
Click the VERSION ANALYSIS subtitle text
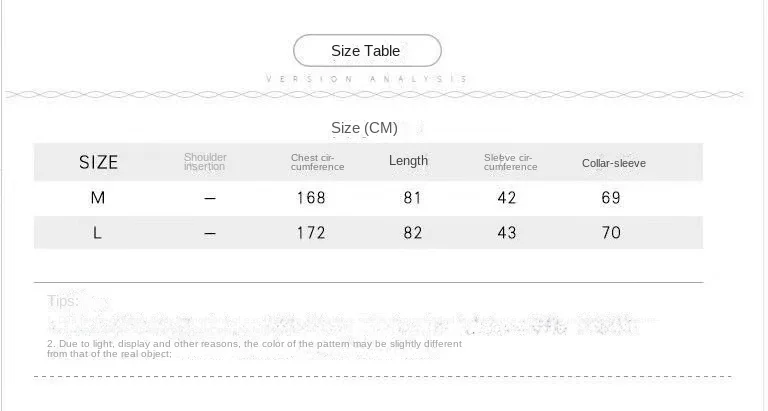tap(367, 79)
